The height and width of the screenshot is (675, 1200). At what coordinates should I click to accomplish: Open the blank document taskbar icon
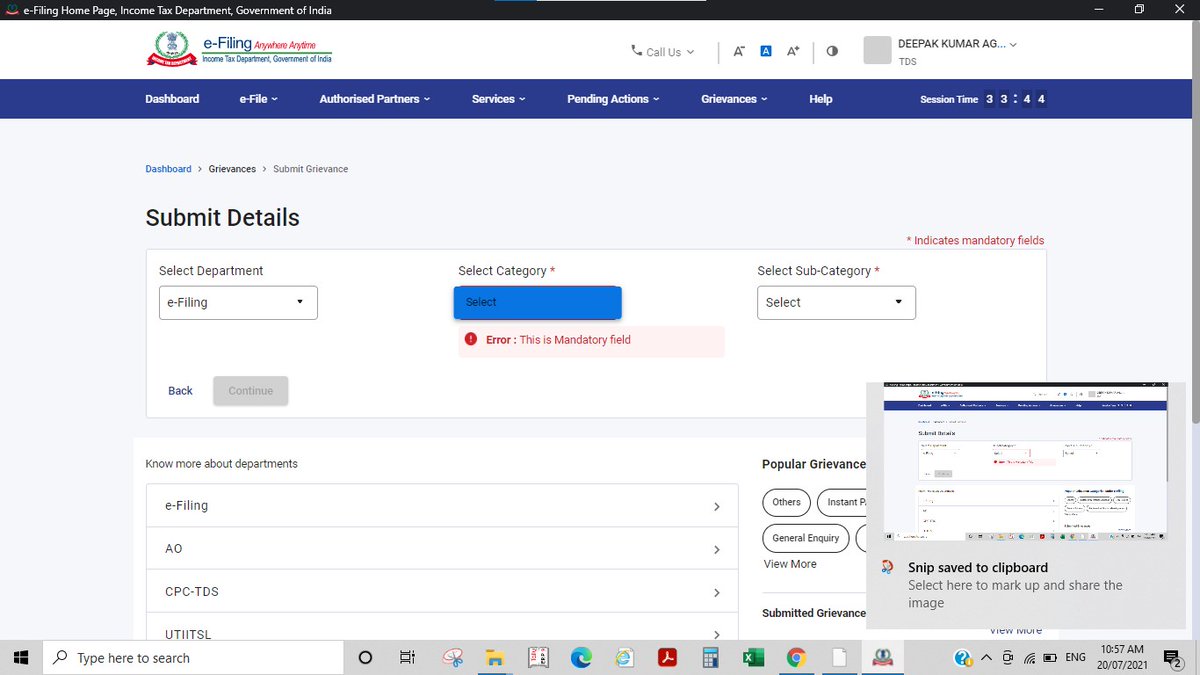[x=839, y=657]
